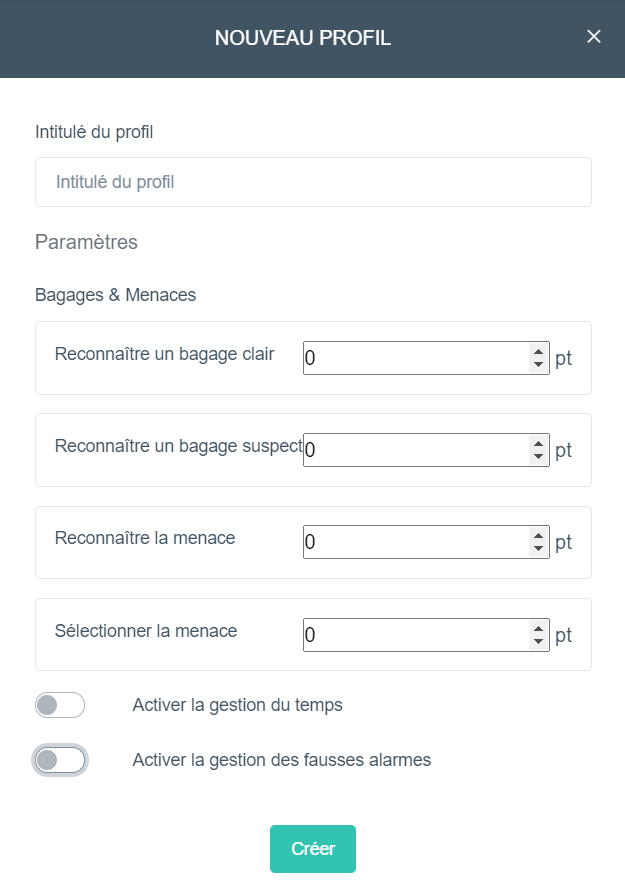
Task: Focus the bagage clair points field
Action: click(416, 358)
